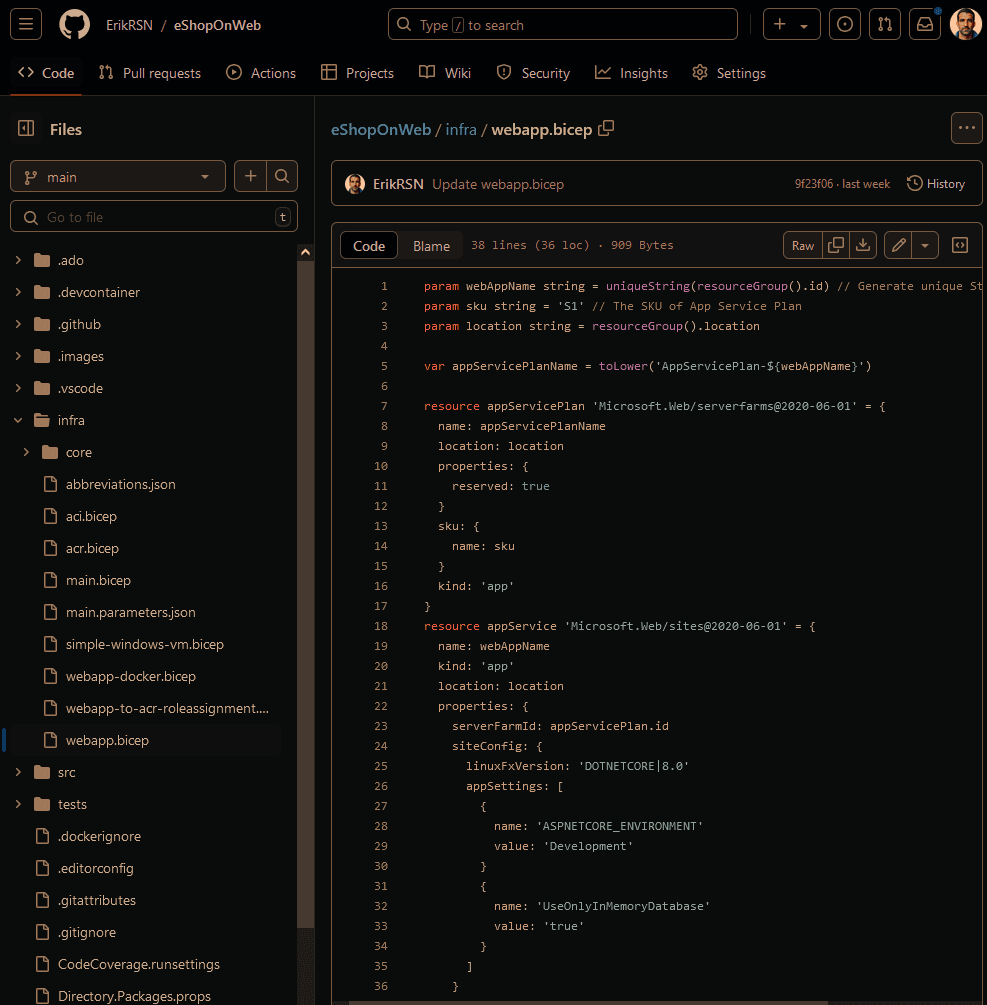987x1005 pixels.
Task: Open the user profile avatar menu
Action: point(965,24)
